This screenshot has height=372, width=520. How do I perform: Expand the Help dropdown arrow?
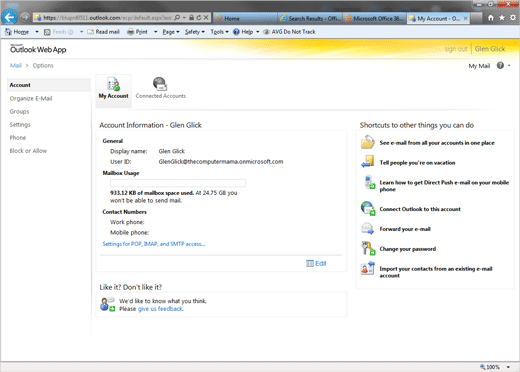pos(258,32)
